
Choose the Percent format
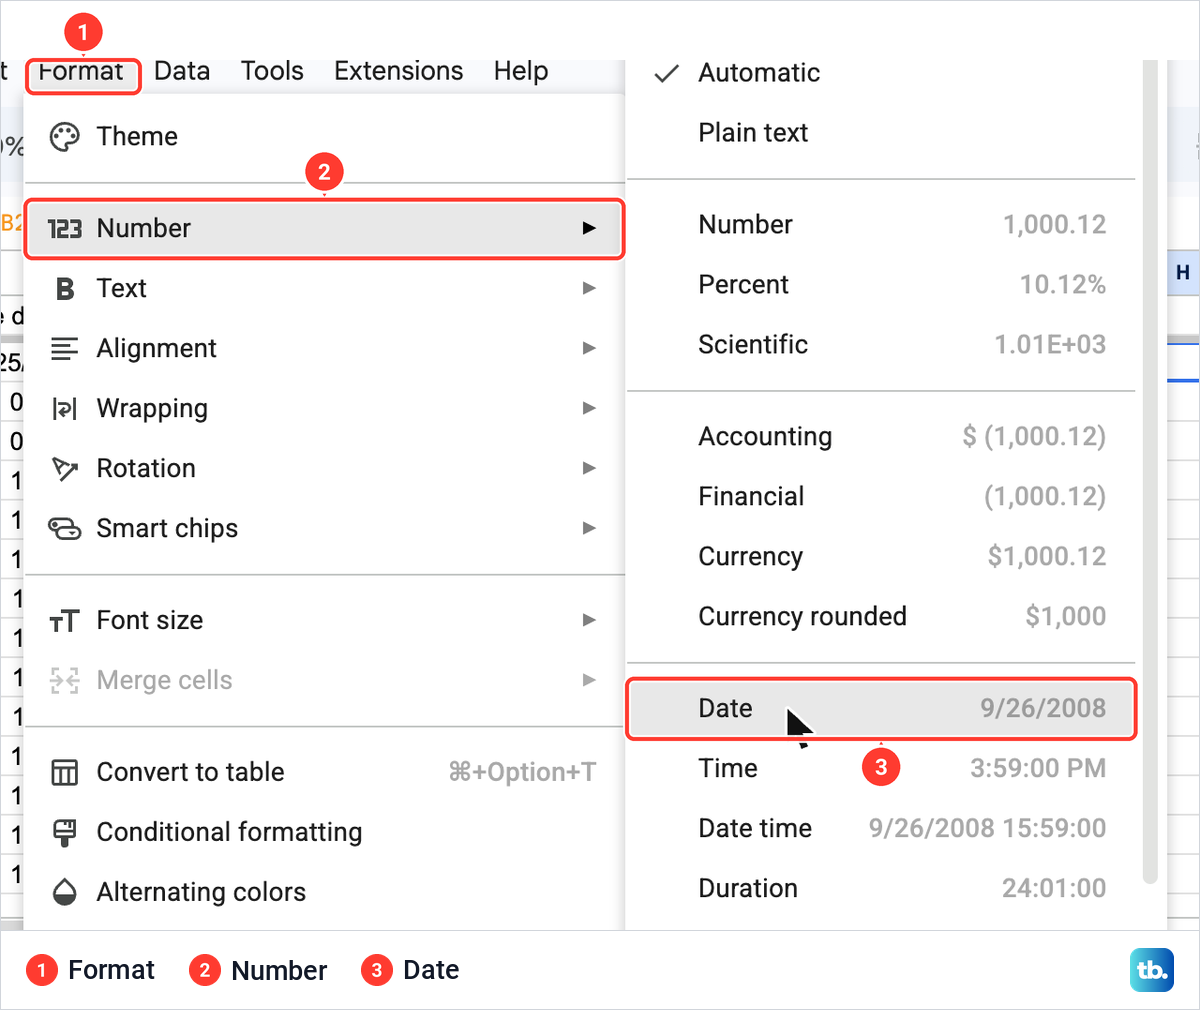click(x=881, y=285)
